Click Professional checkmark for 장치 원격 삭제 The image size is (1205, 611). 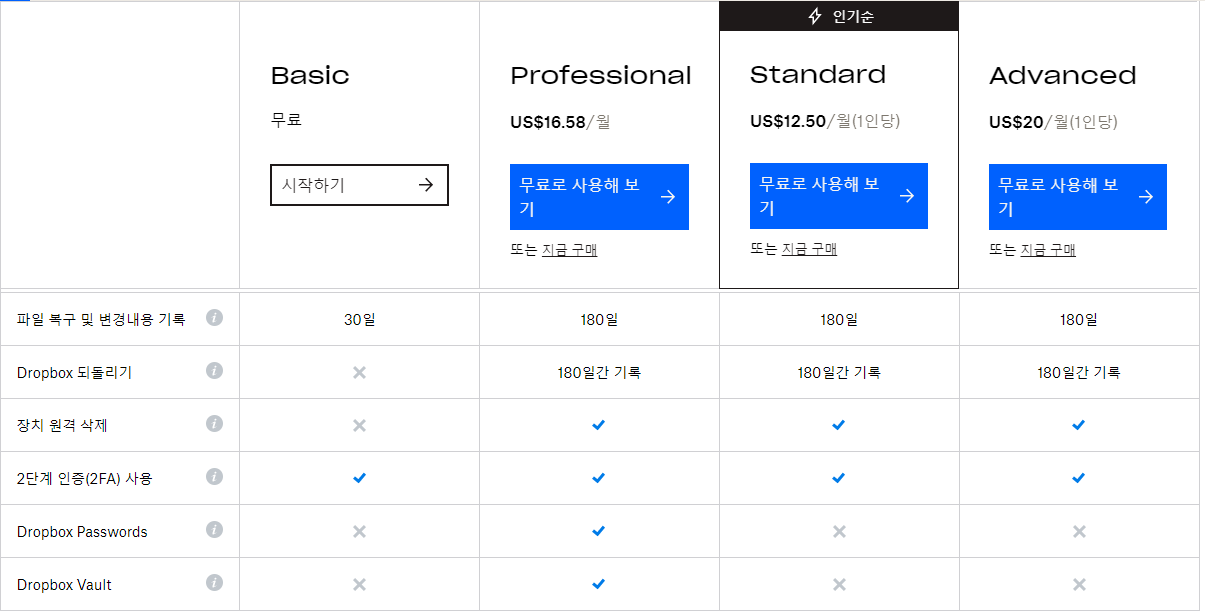coord(598,425)
